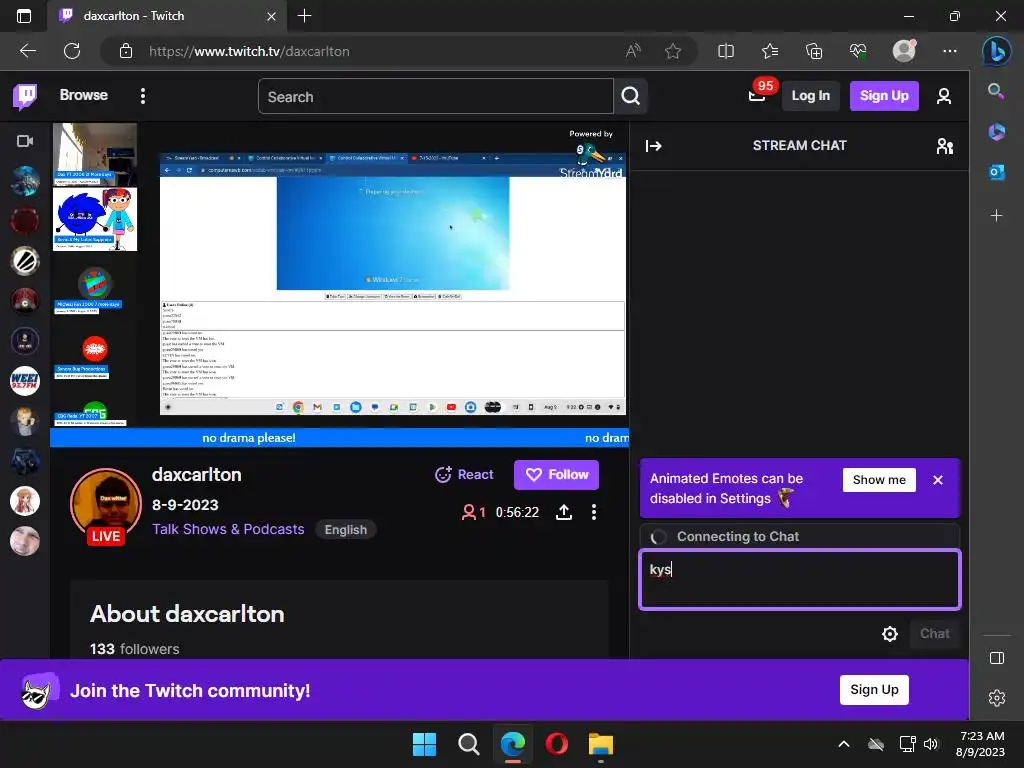
Task: Open the user account icon in Twitch header
Action: click(x=943, y=96)
